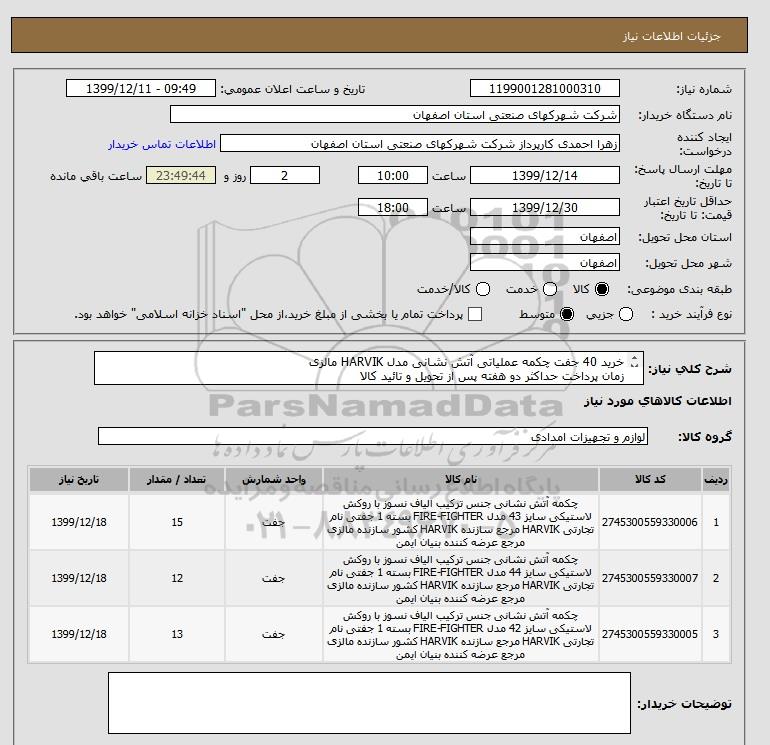
Task: Click the تعداد / مقدار column header
Action: pyautogui.click(x=177, y=479)
